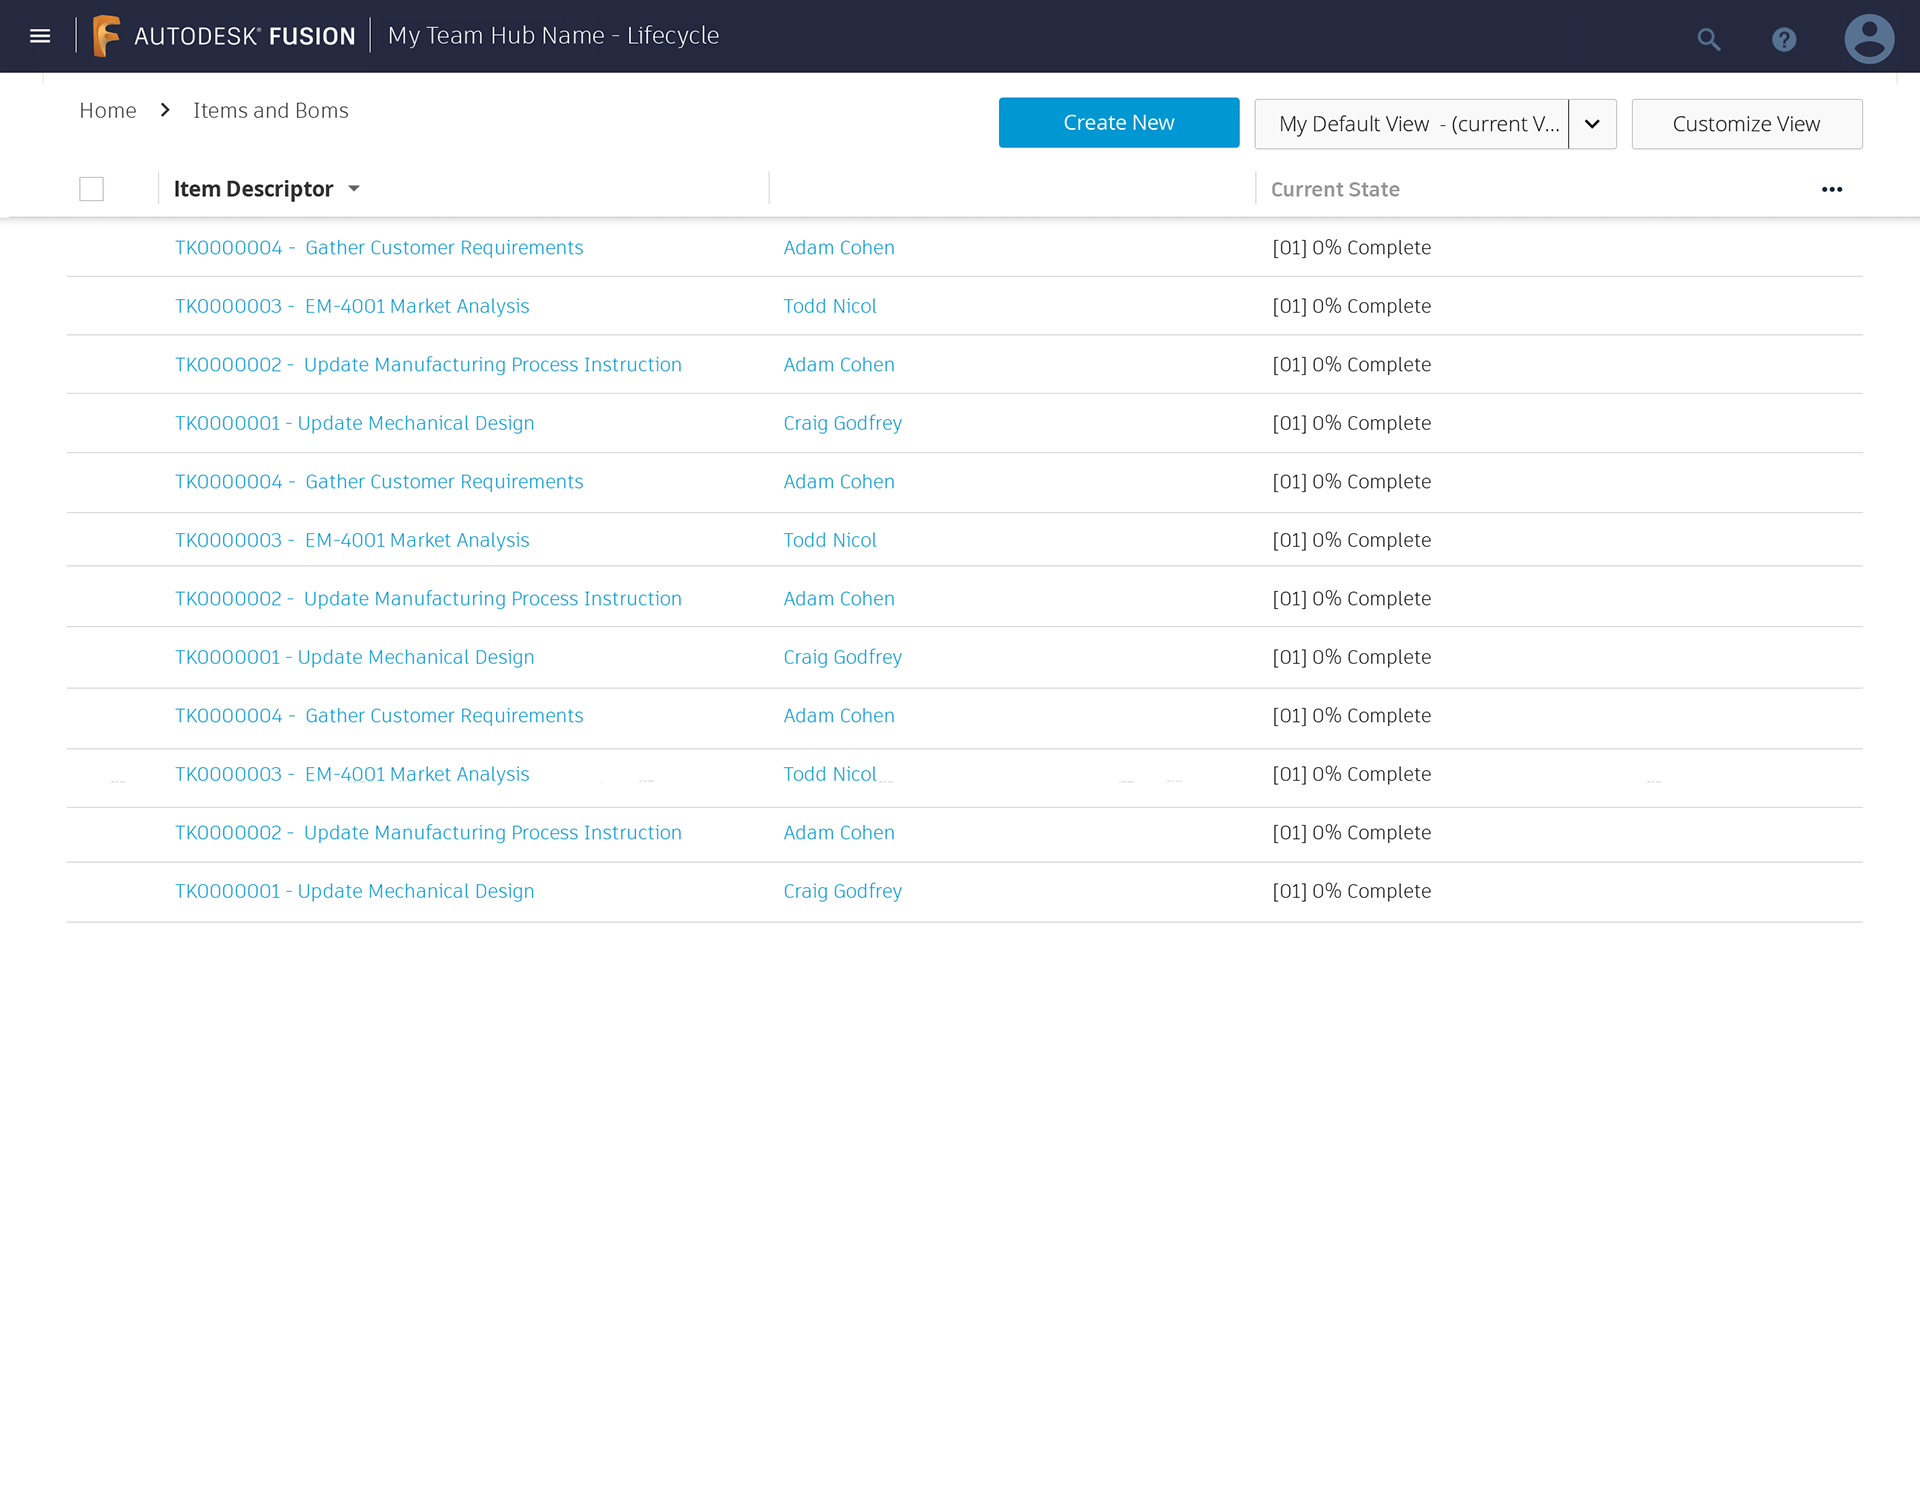Open My Default View combo box
Image resolution: width=1920 pixels, height=1500 pixels.
[x=1410, y=124]
